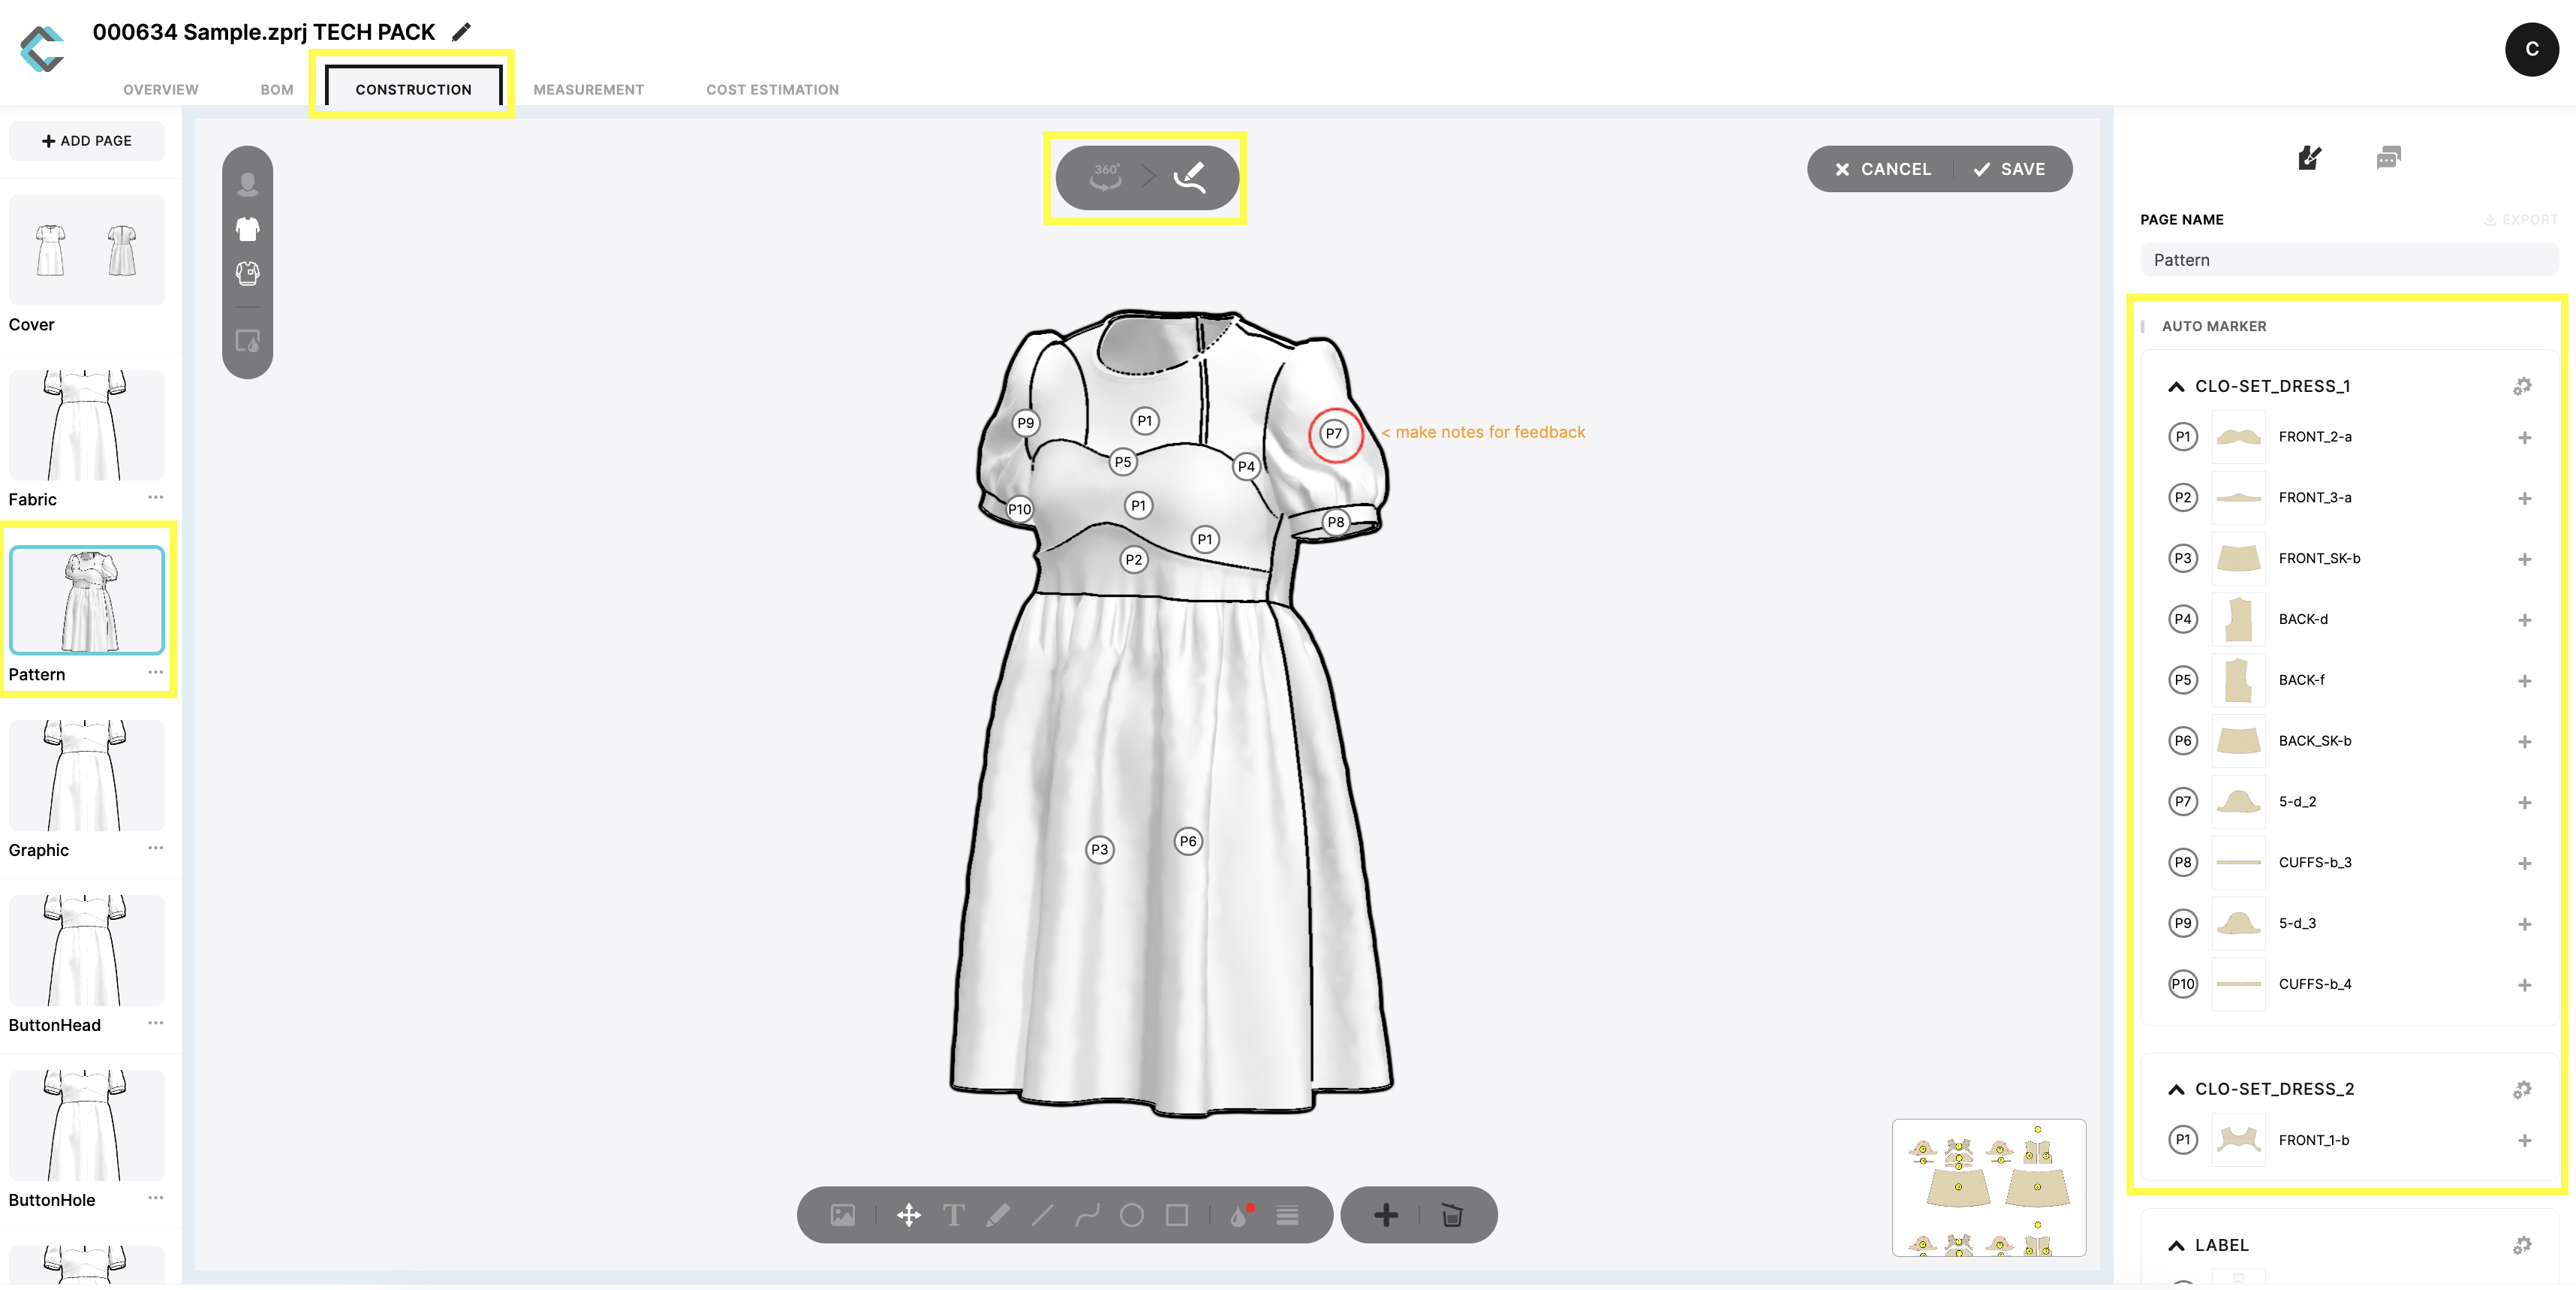This screenshot has height=1290, width=2576.
Task: Collapse the CLO-SET_DRESS_2 section
Action: (2176, 1090)
